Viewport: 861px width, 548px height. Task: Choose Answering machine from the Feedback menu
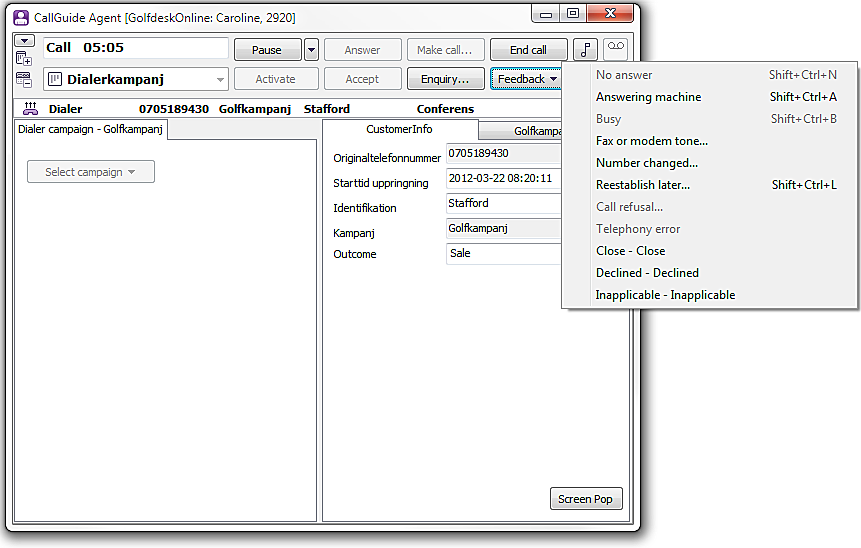pyautogui.click(x=648, y=97)
